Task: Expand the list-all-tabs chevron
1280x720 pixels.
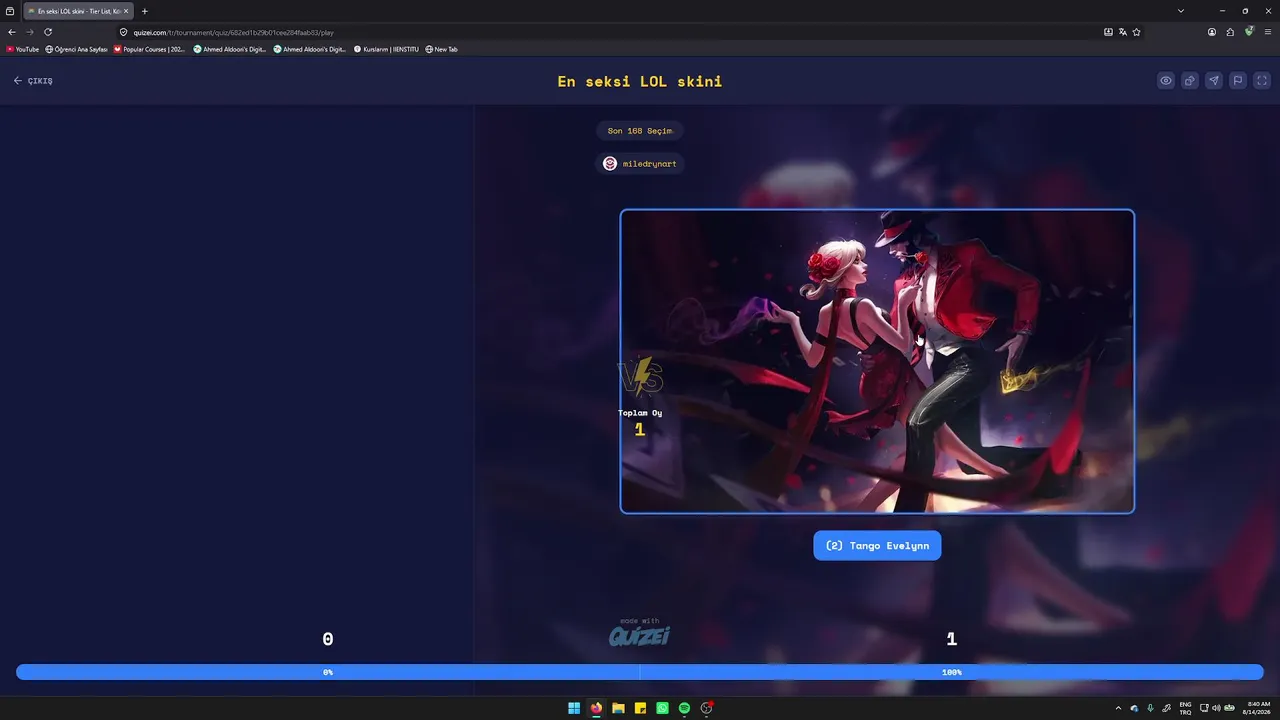Action: 1181,11
